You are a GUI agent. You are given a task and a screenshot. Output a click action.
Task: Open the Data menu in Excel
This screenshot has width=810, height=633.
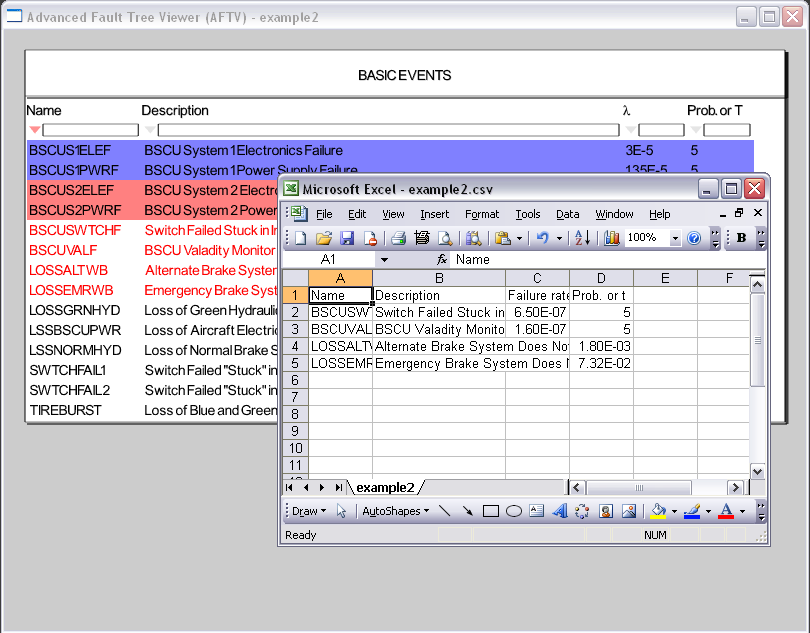pos(567,214)
